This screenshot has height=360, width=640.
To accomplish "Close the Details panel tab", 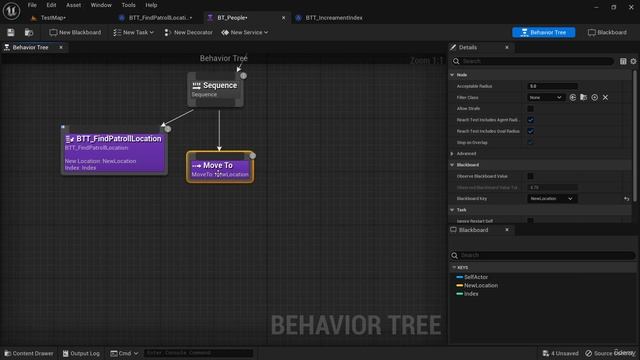I will click(x=507, y=47).
